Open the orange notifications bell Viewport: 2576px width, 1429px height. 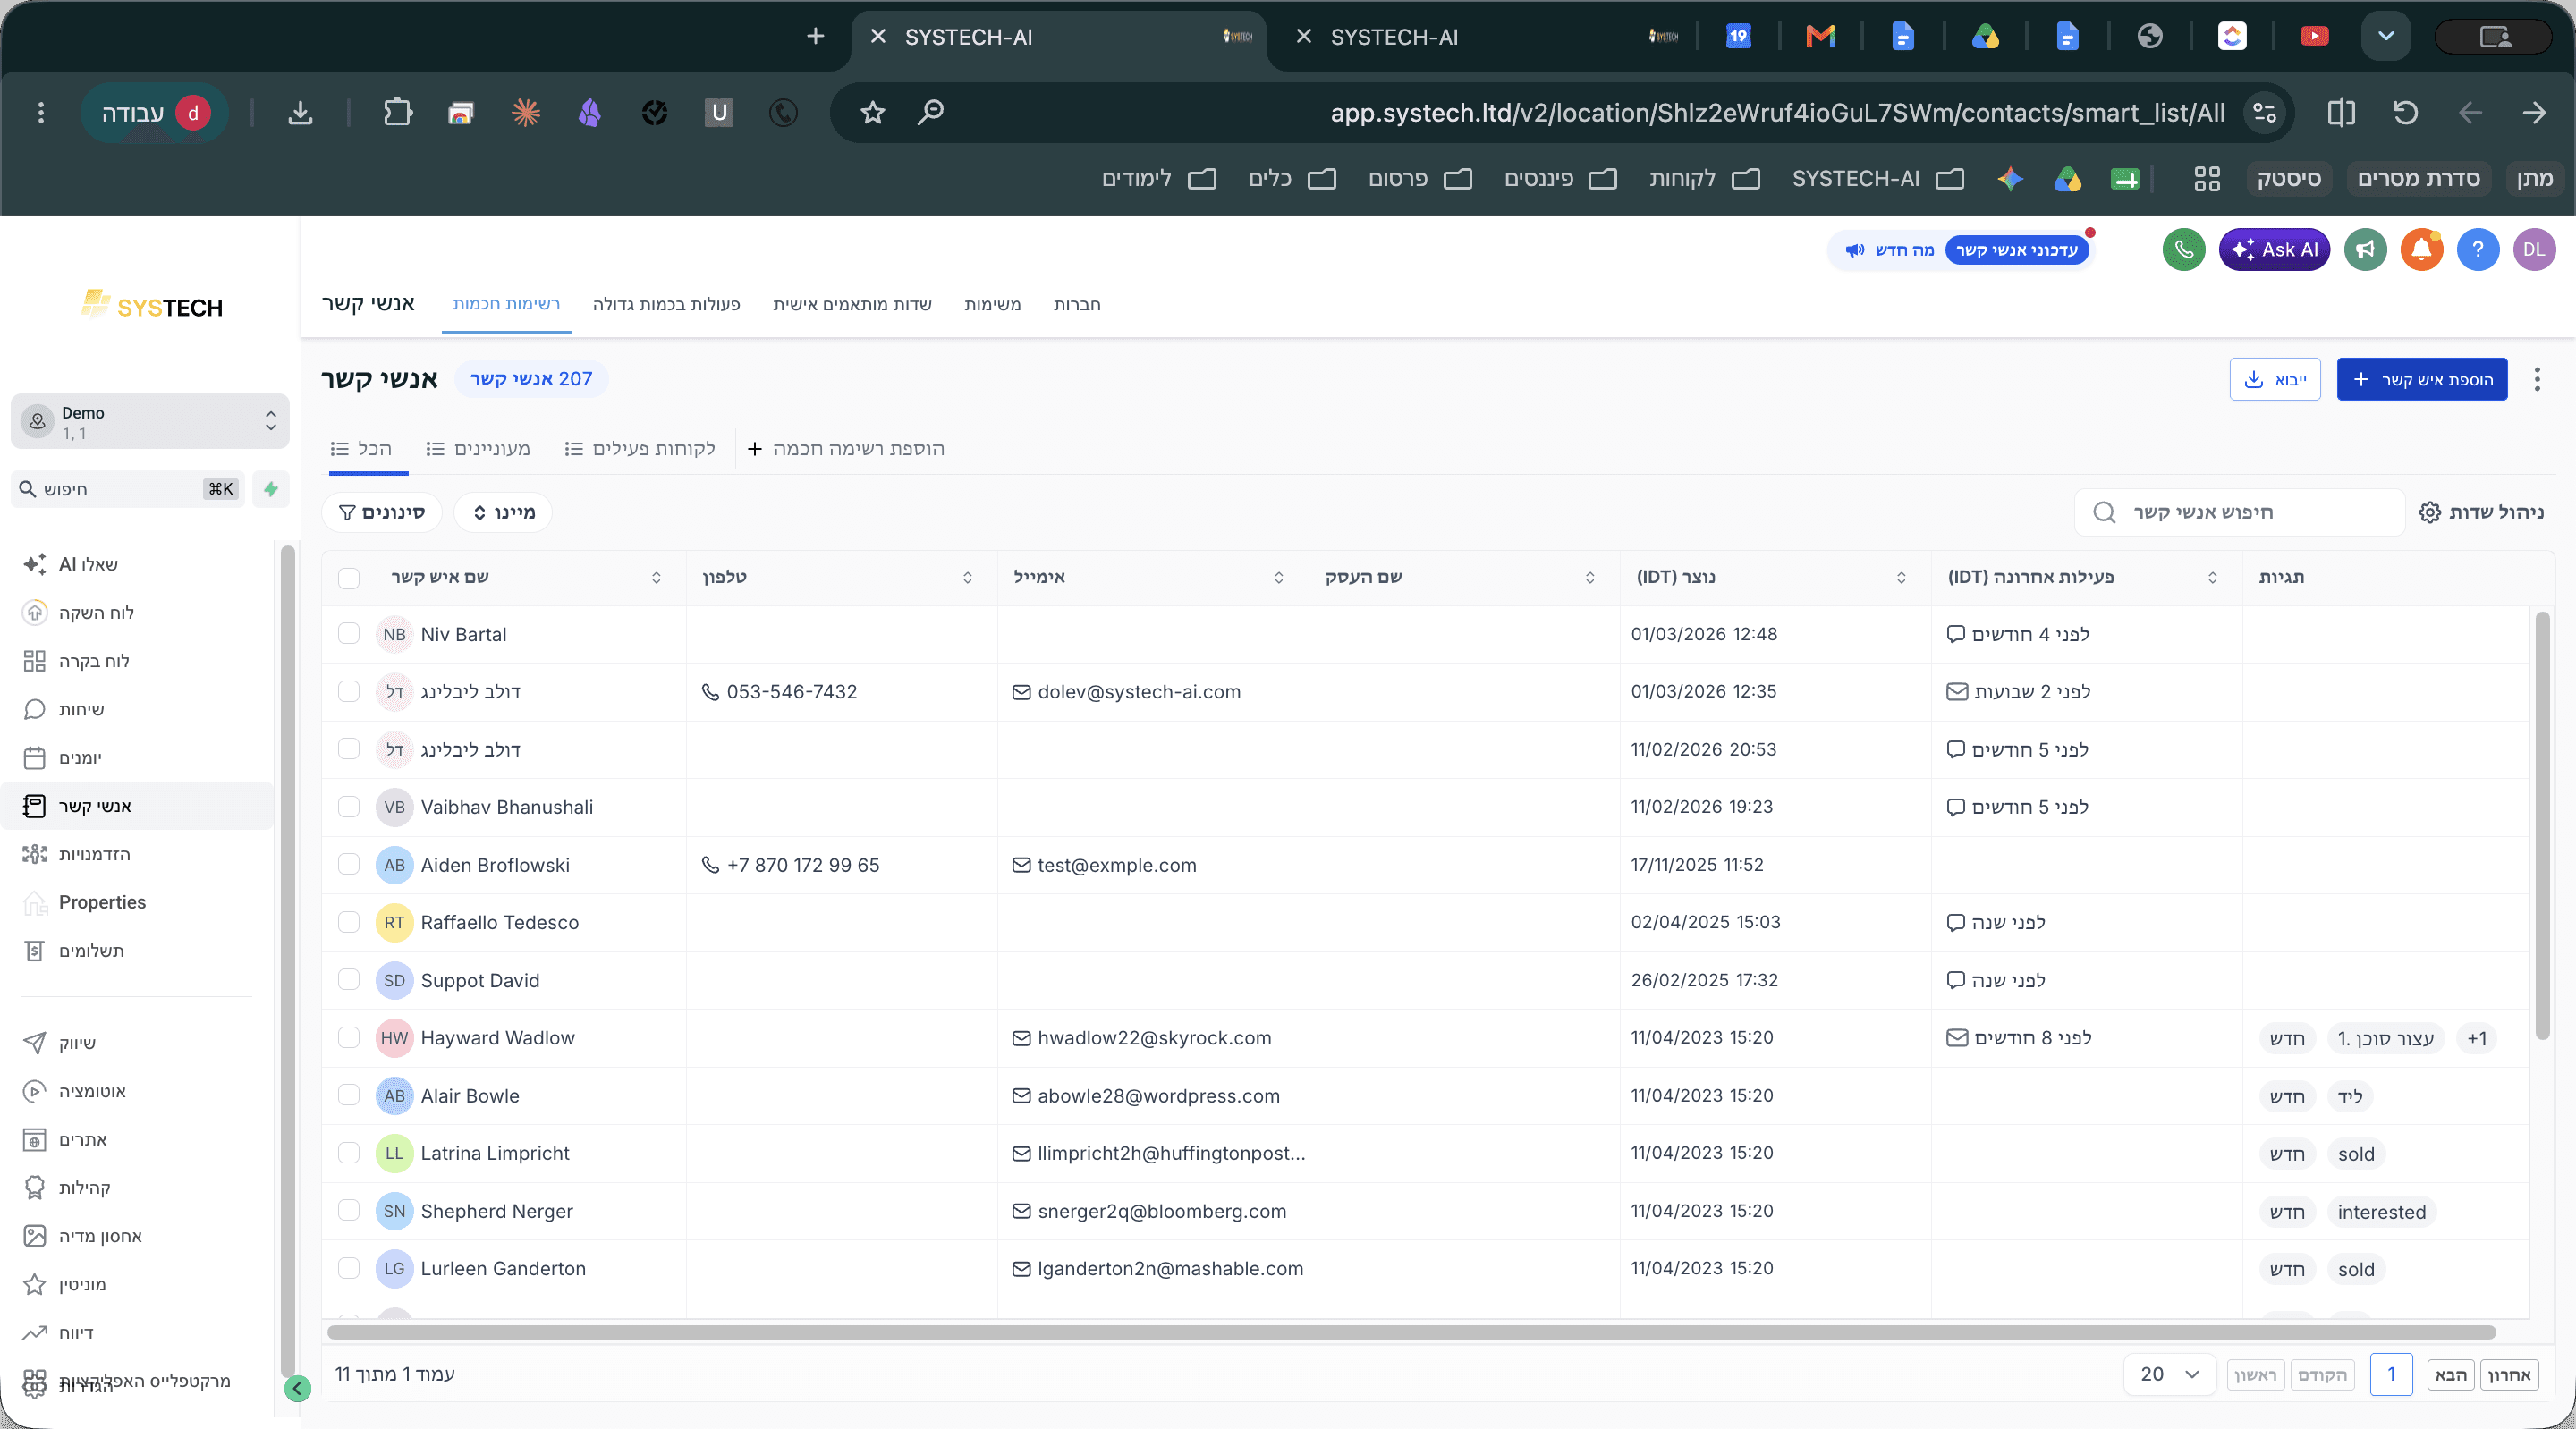[2422, 250]
